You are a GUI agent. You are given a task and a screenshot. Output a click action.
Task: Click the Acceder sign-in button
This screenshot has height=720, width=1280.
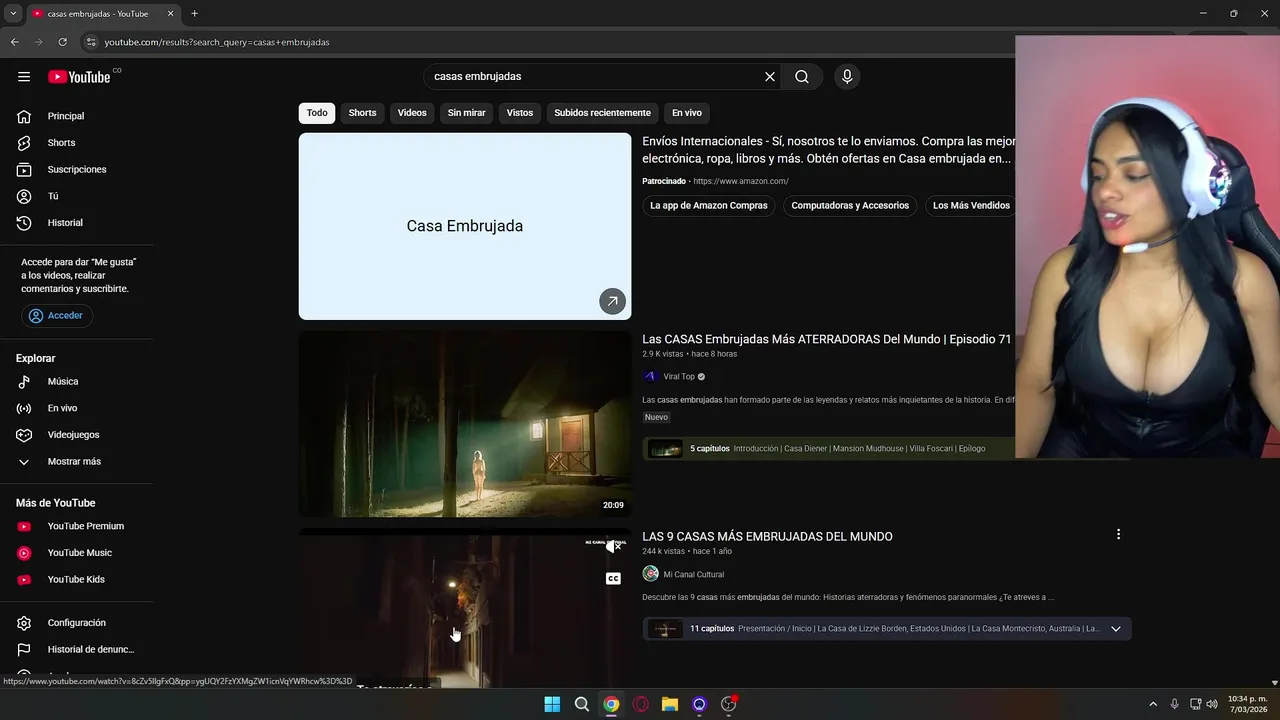(57, 315)
